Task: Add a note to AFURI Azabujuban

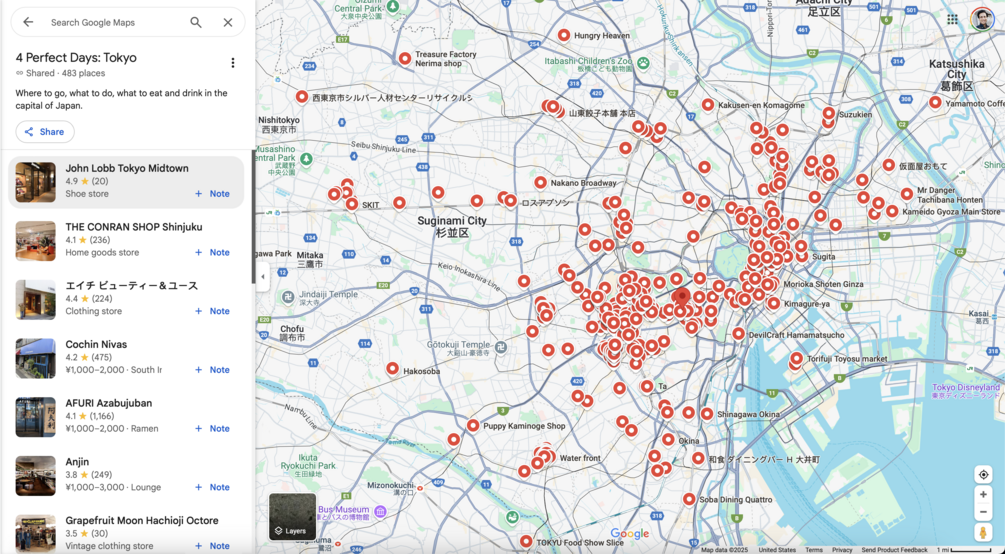Action: click(x=212, y=429)
